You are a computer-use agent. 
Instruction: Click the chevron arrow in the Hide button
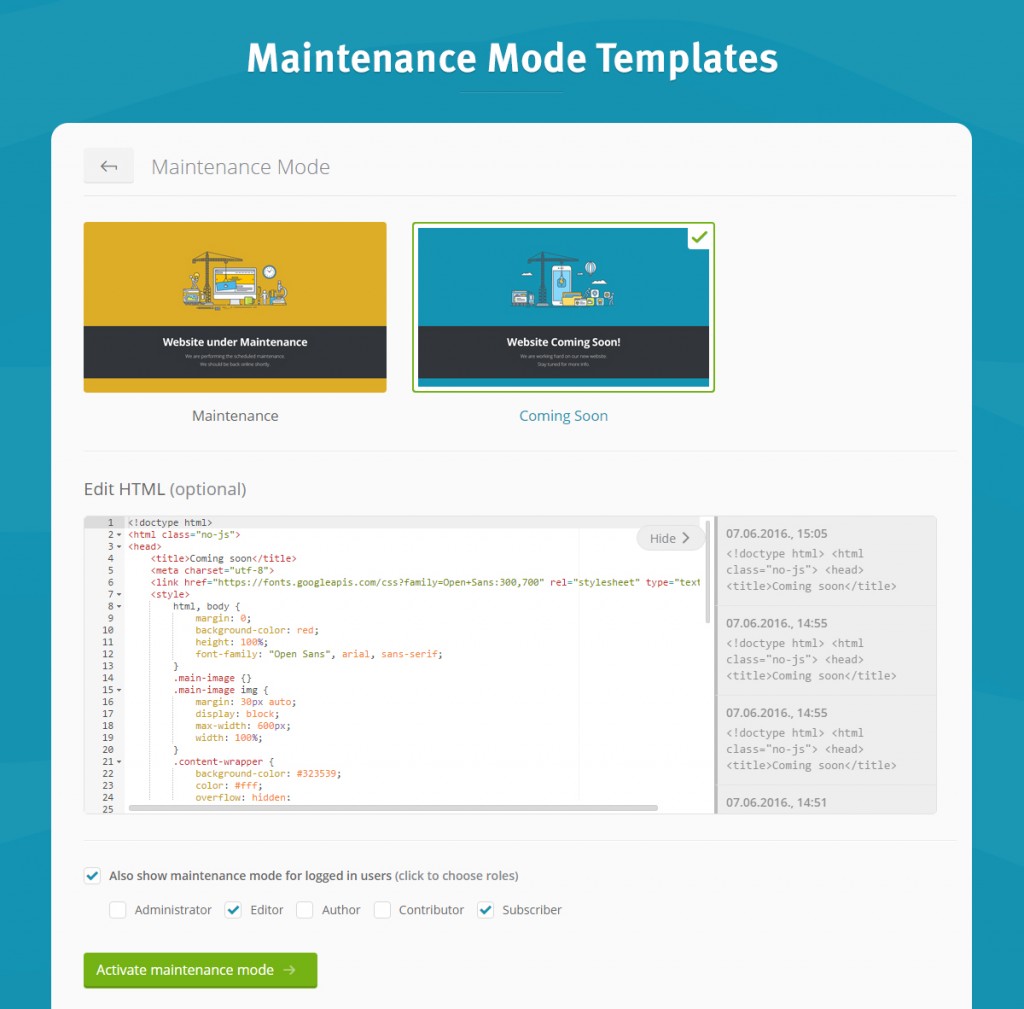686,538
